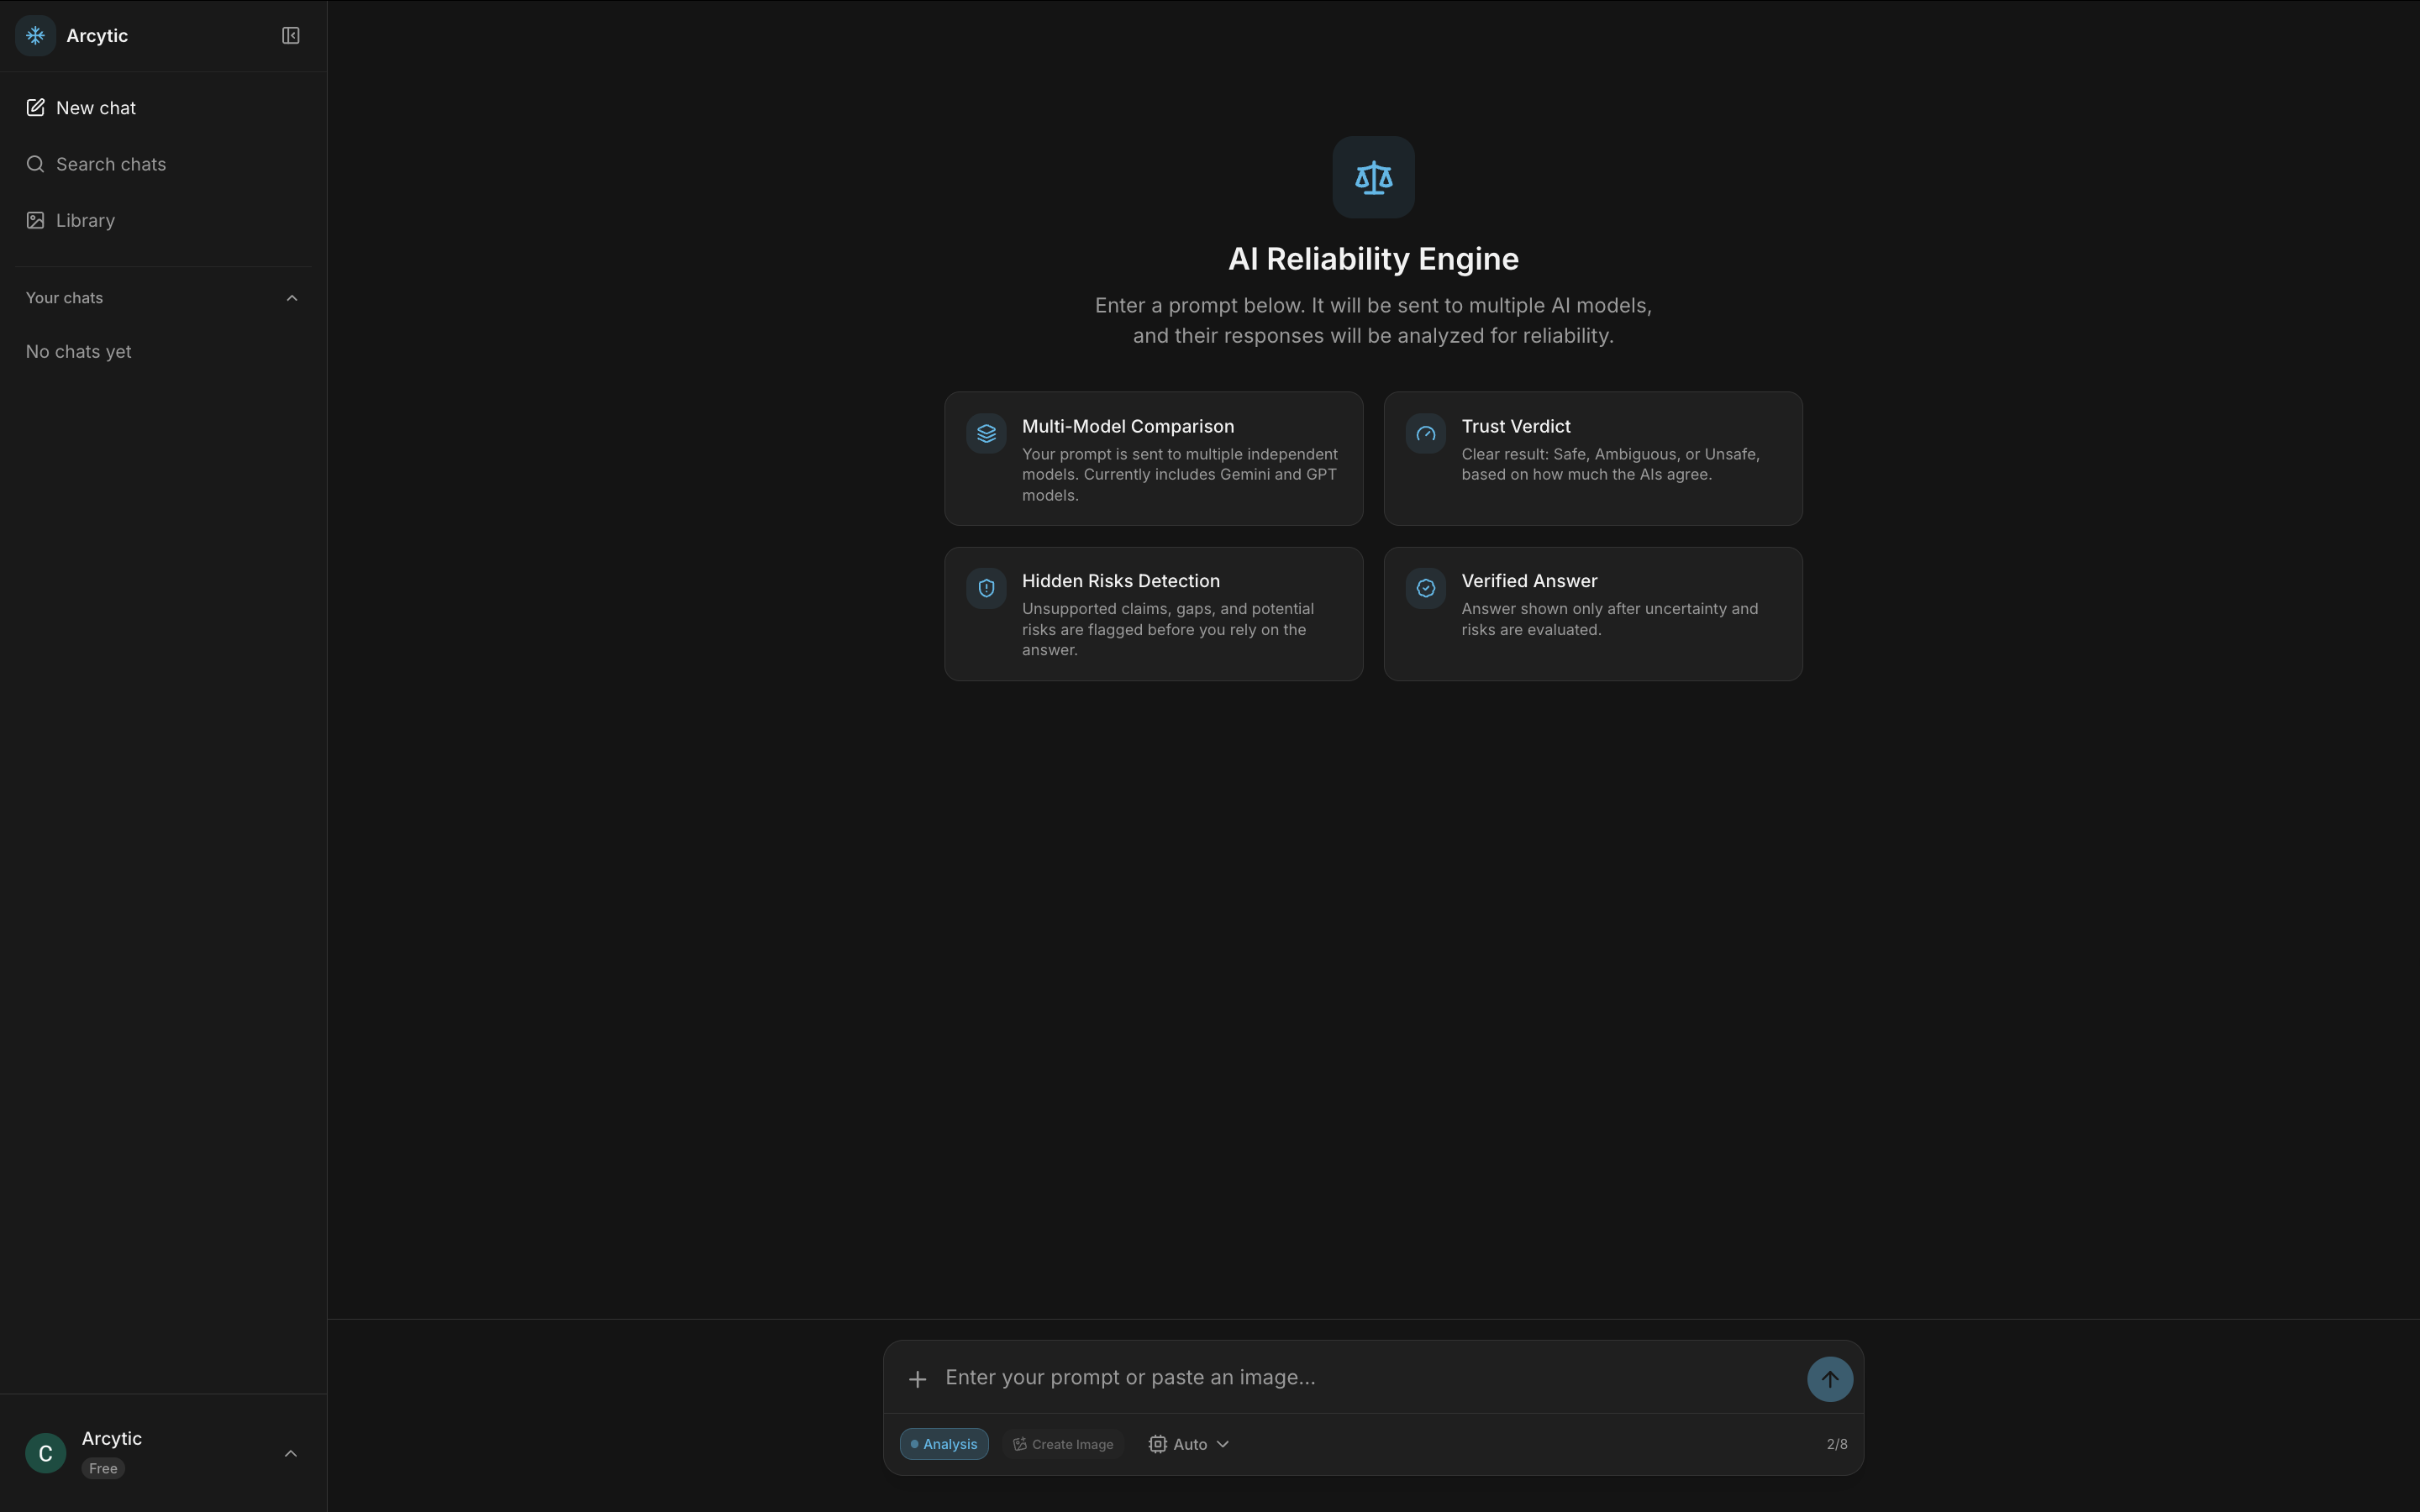Click the Verified Answer check badge icon

click(1425, 588)
